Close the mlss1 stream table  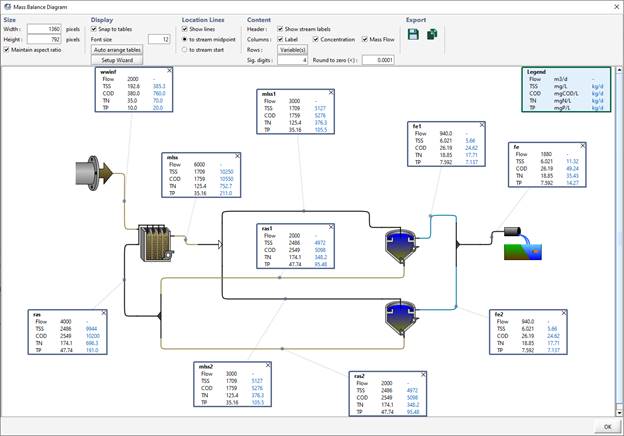tap(331, 92)
